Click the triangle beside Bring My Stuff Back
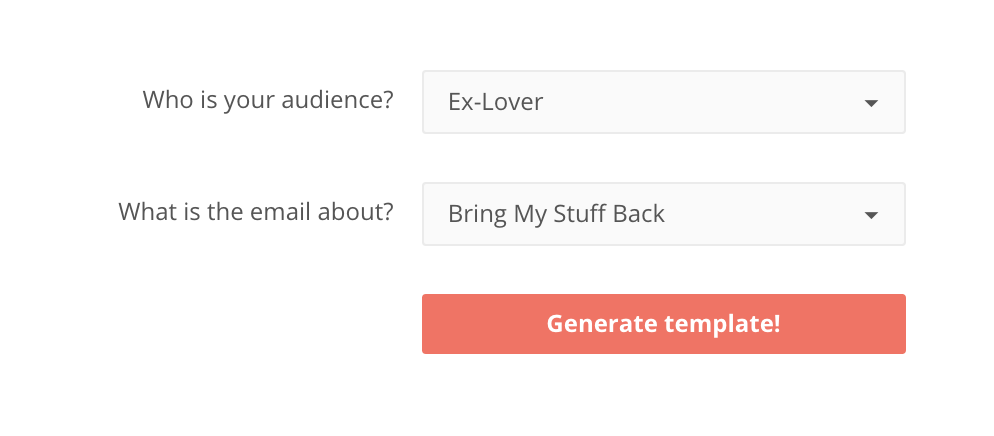Image resolution: width=994 pixels, height=436 pixels. [x=871, y=215]
